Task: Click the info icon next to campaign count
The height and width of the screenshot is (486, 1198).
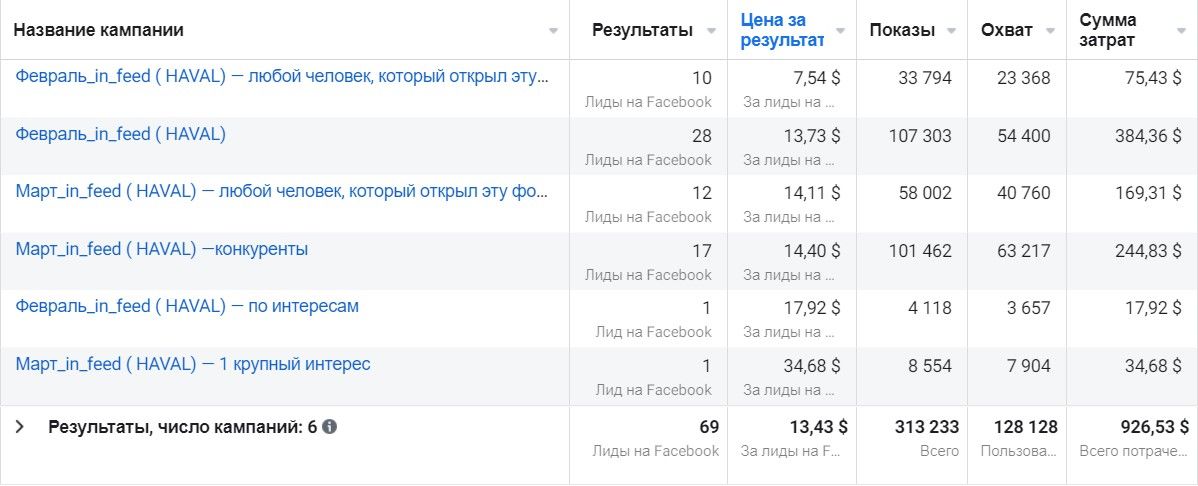Action: tap(330, 427)
